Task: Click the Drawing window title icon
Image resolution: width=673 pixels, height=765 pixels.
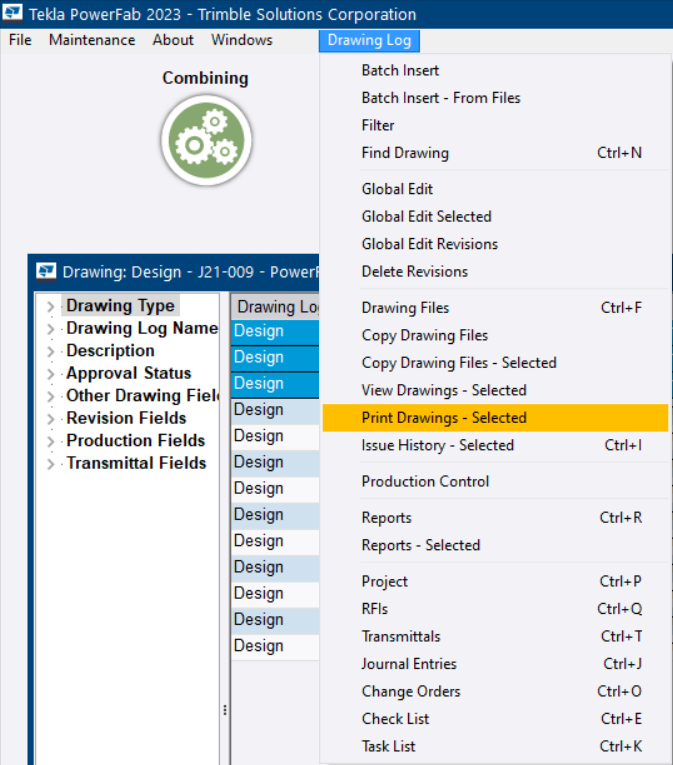Action: 46,271
